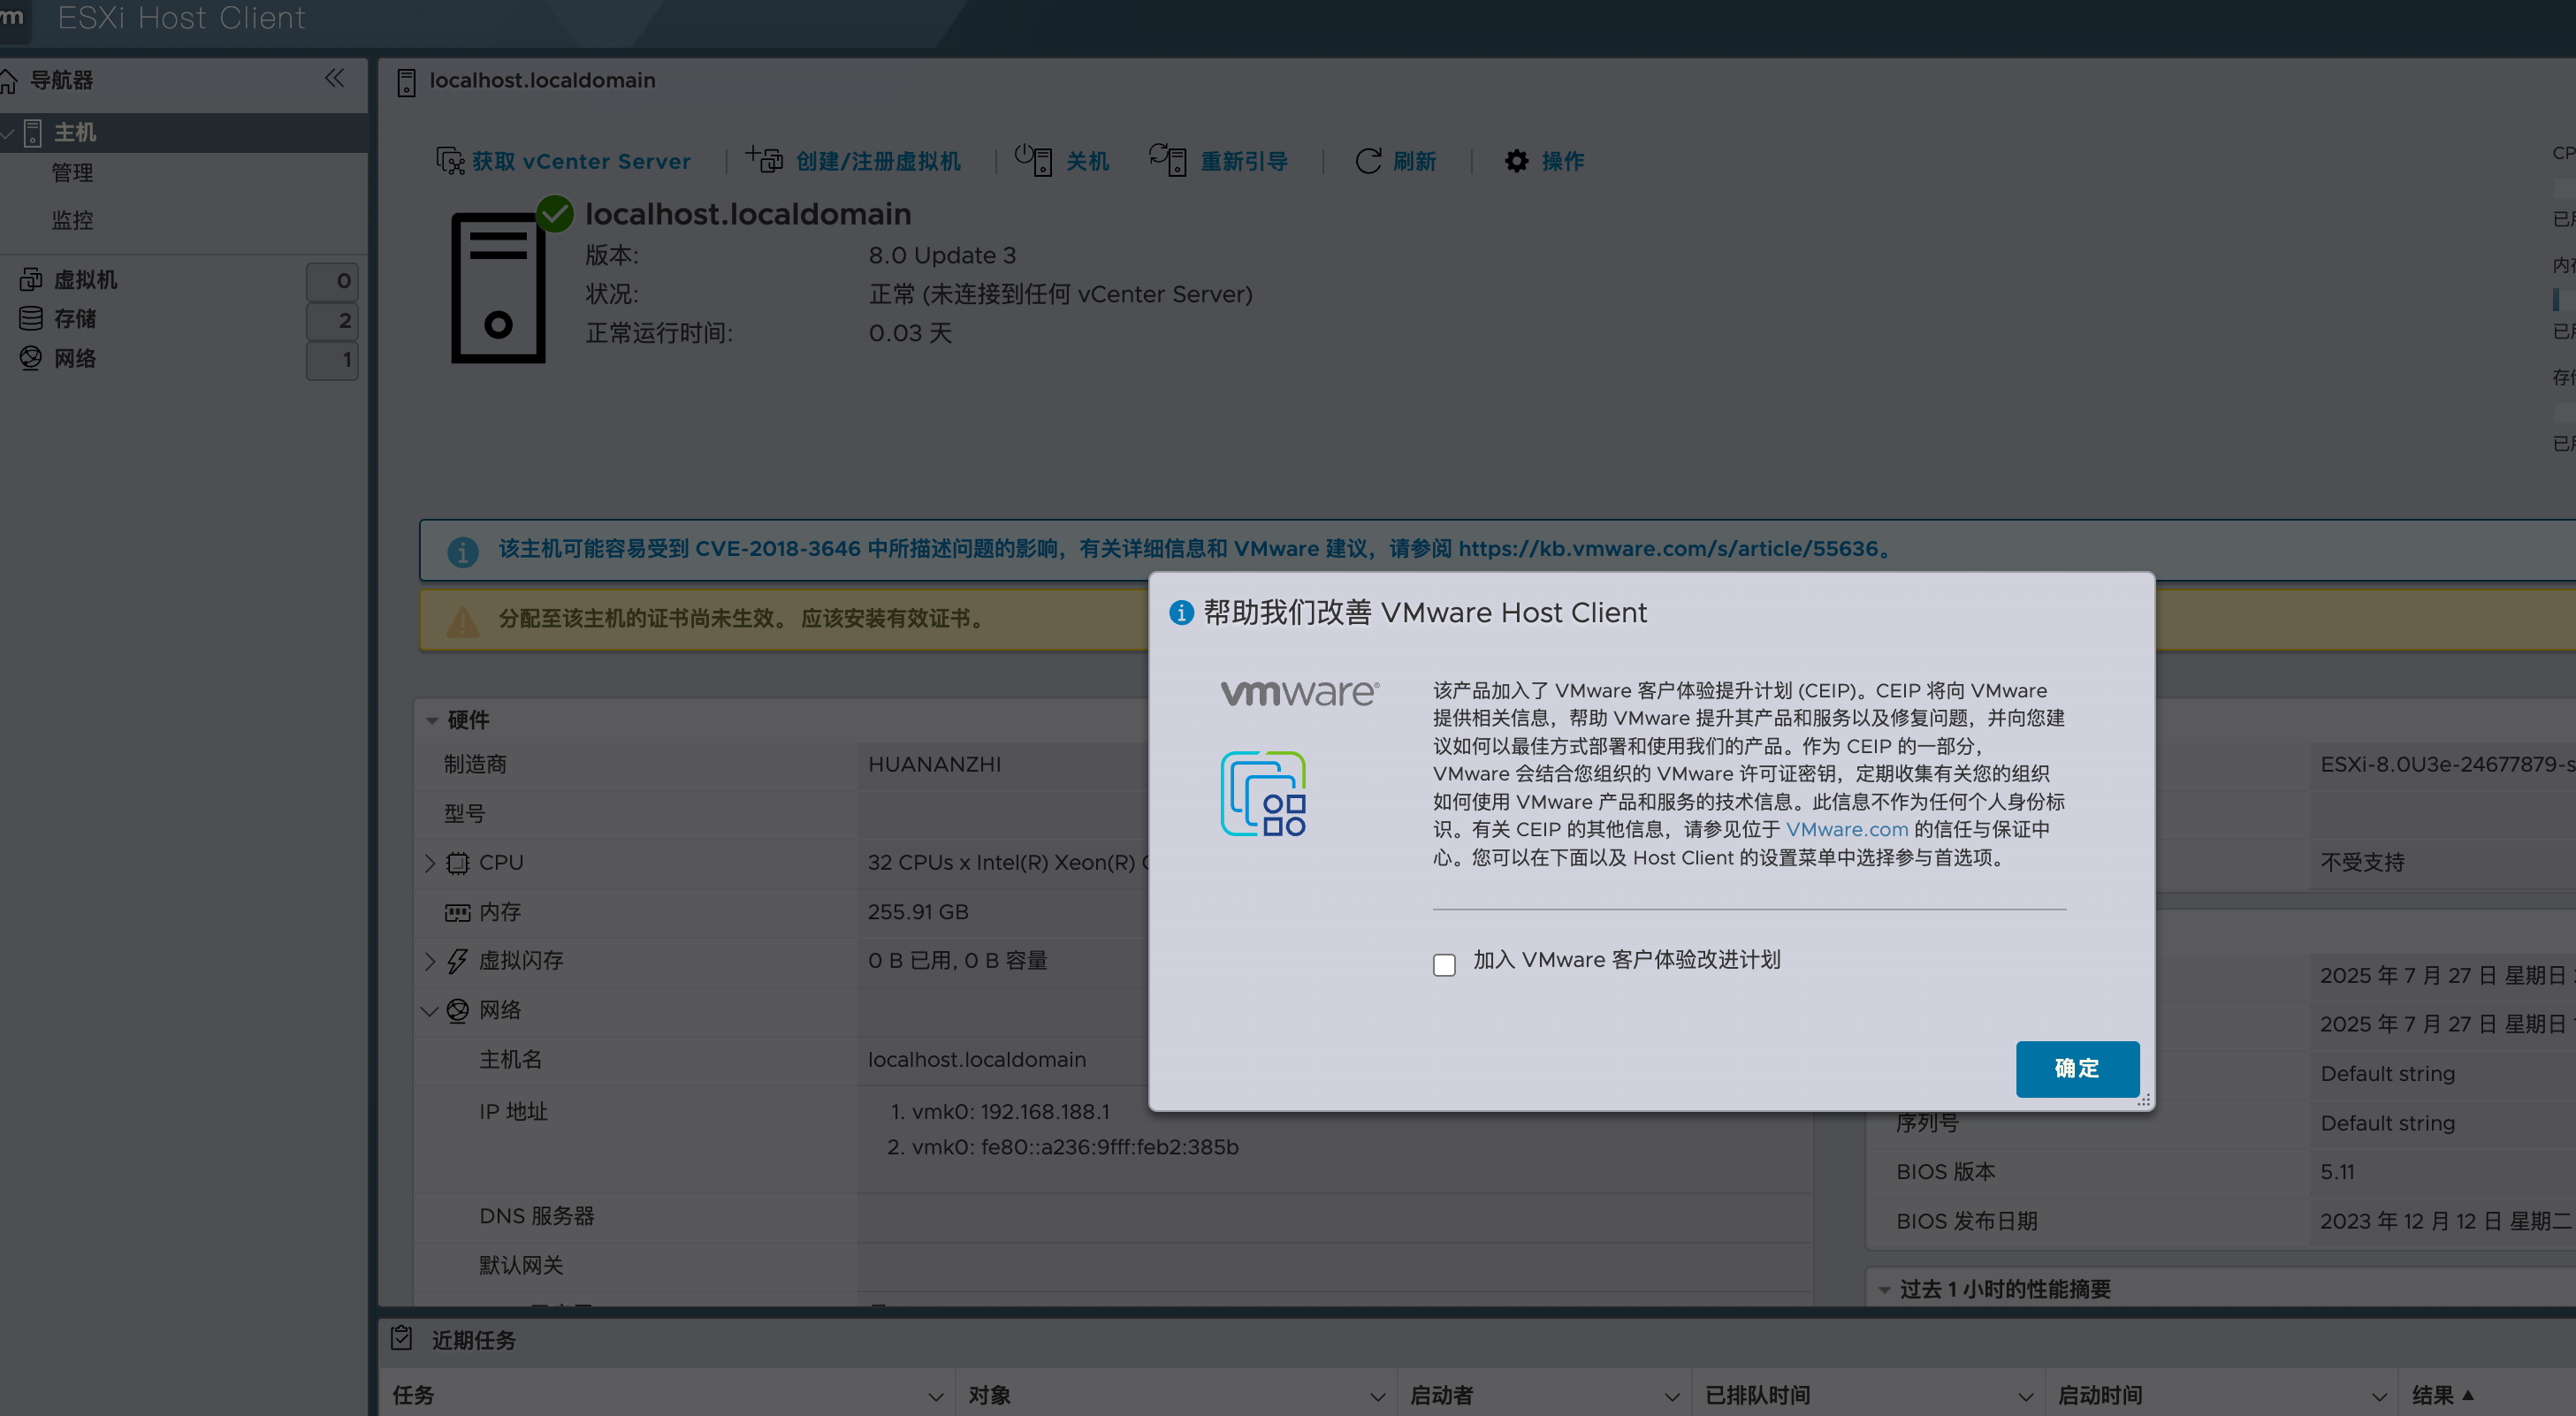Open the 网络 navigator section
This screenshot has height=1416, width=2576.
point(75,358)
